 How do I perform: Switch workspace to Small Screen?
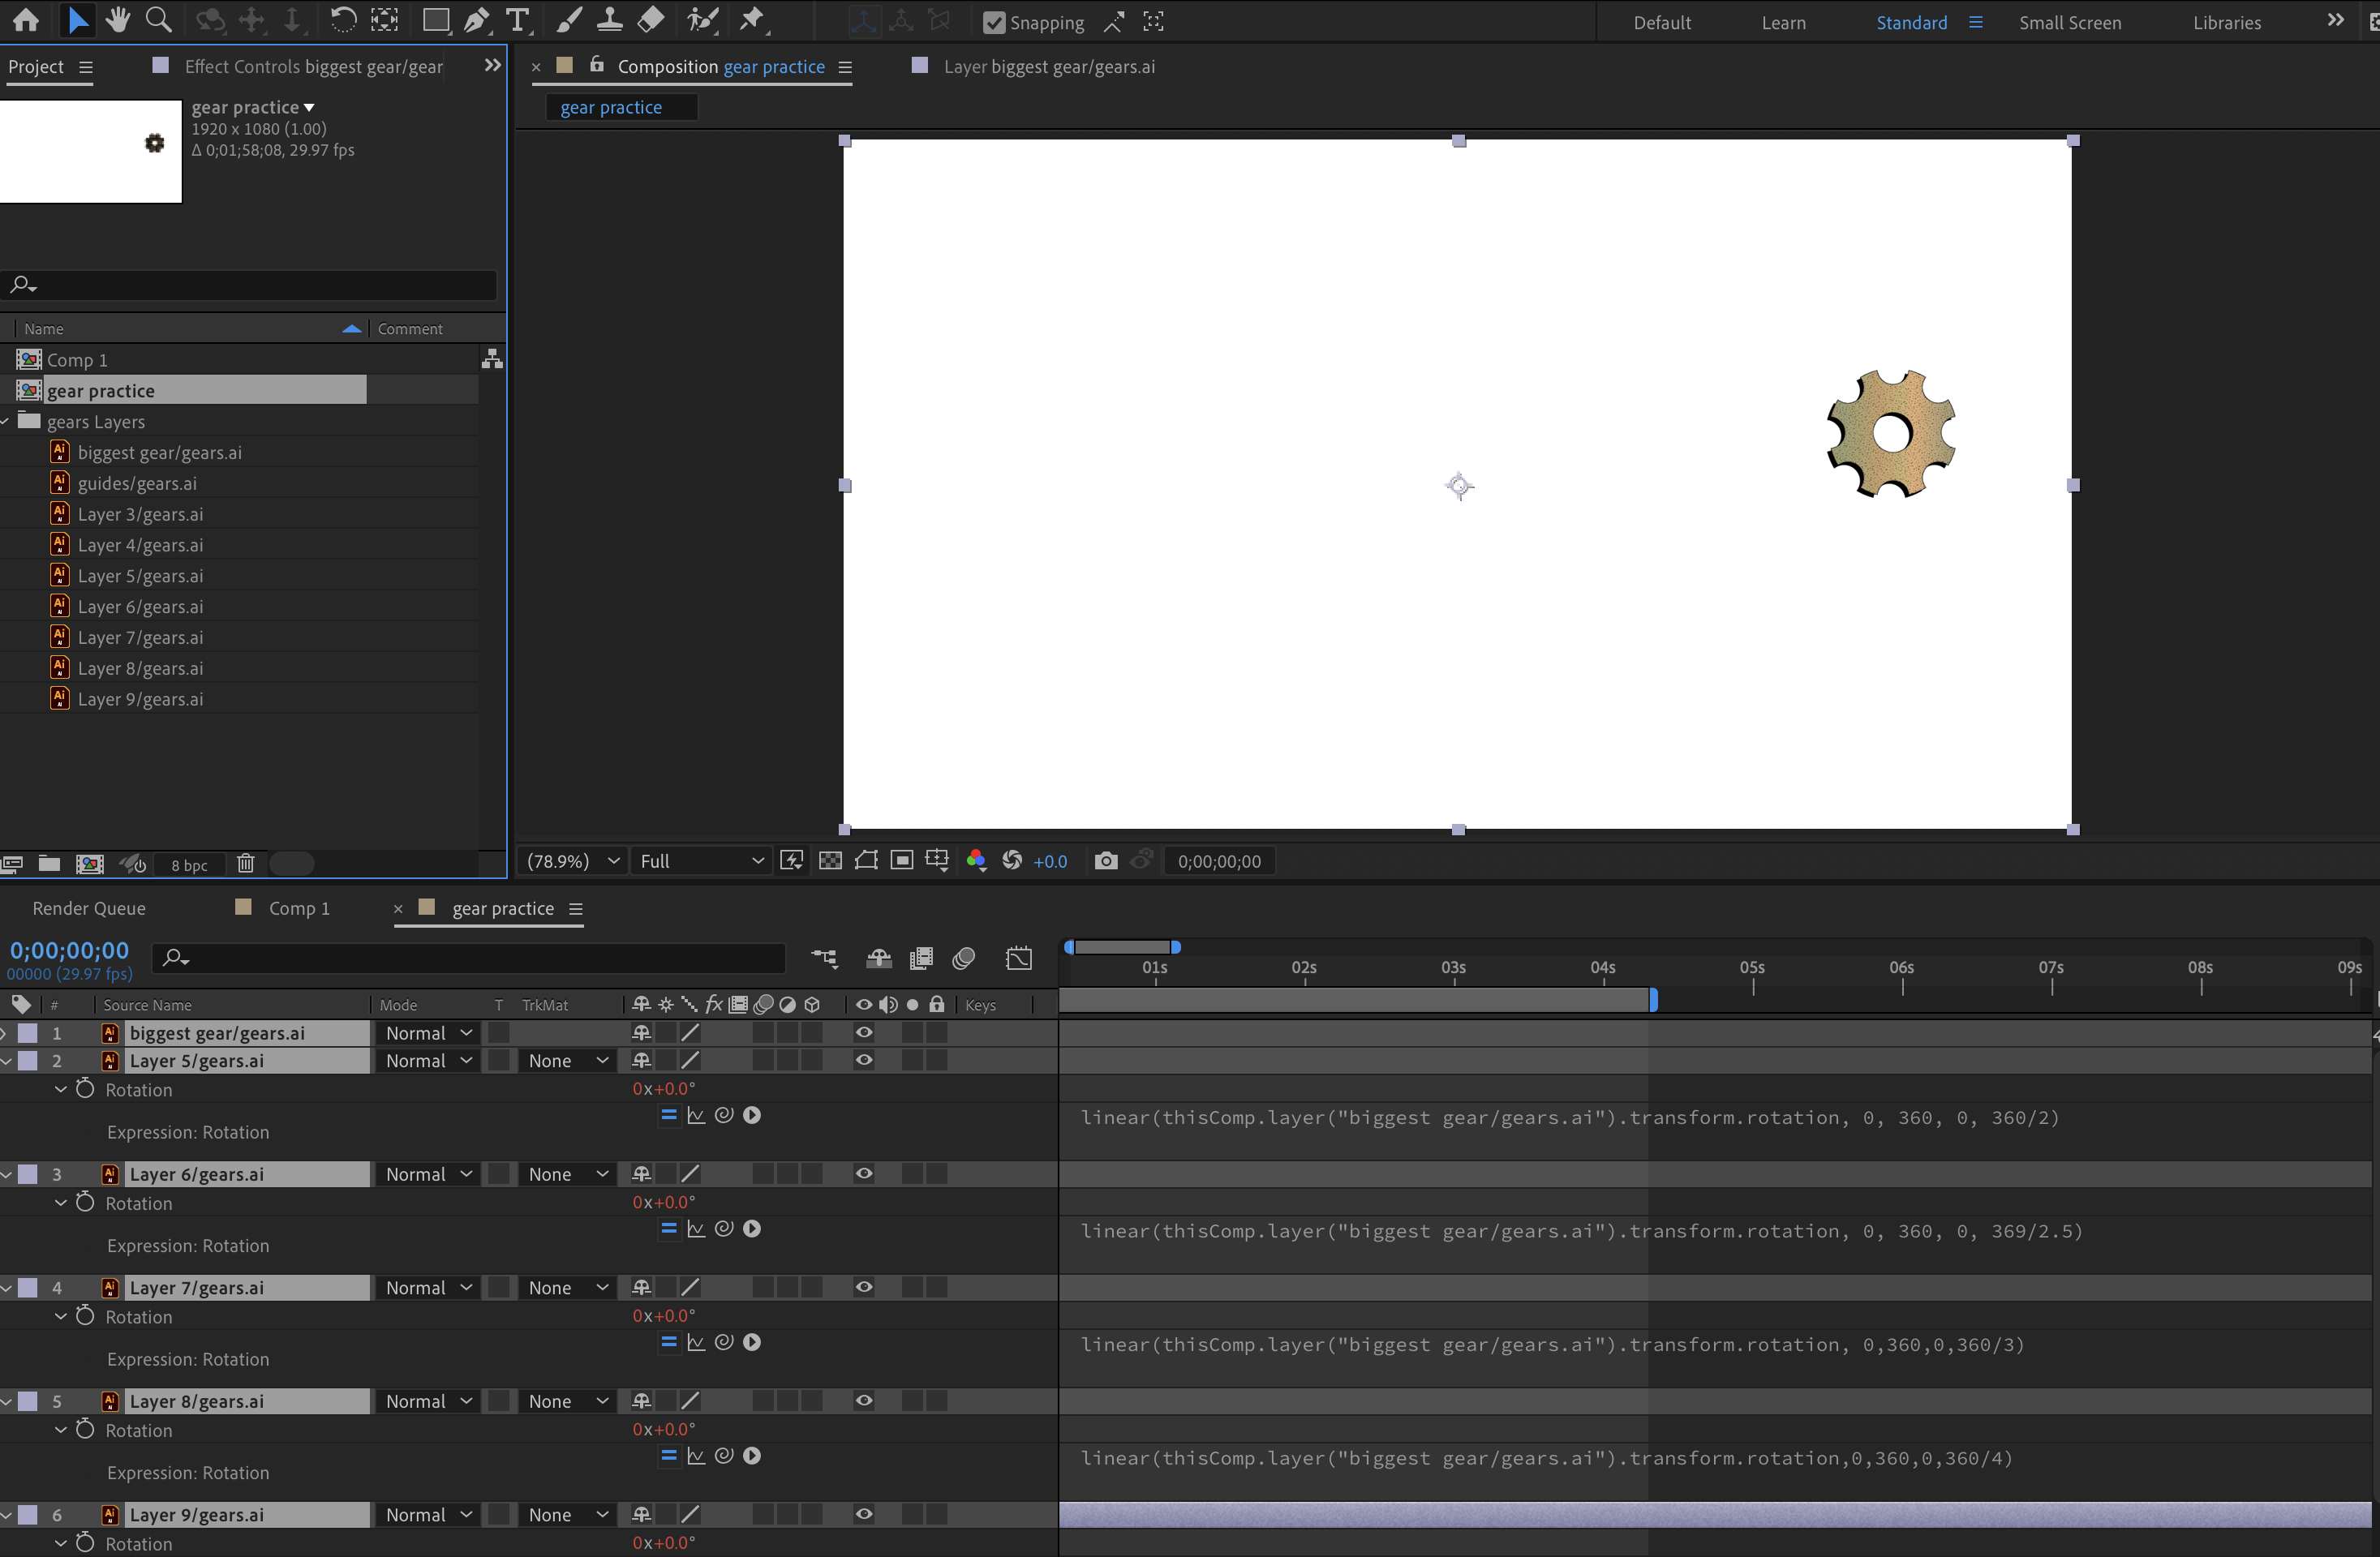click(2070, 22)
